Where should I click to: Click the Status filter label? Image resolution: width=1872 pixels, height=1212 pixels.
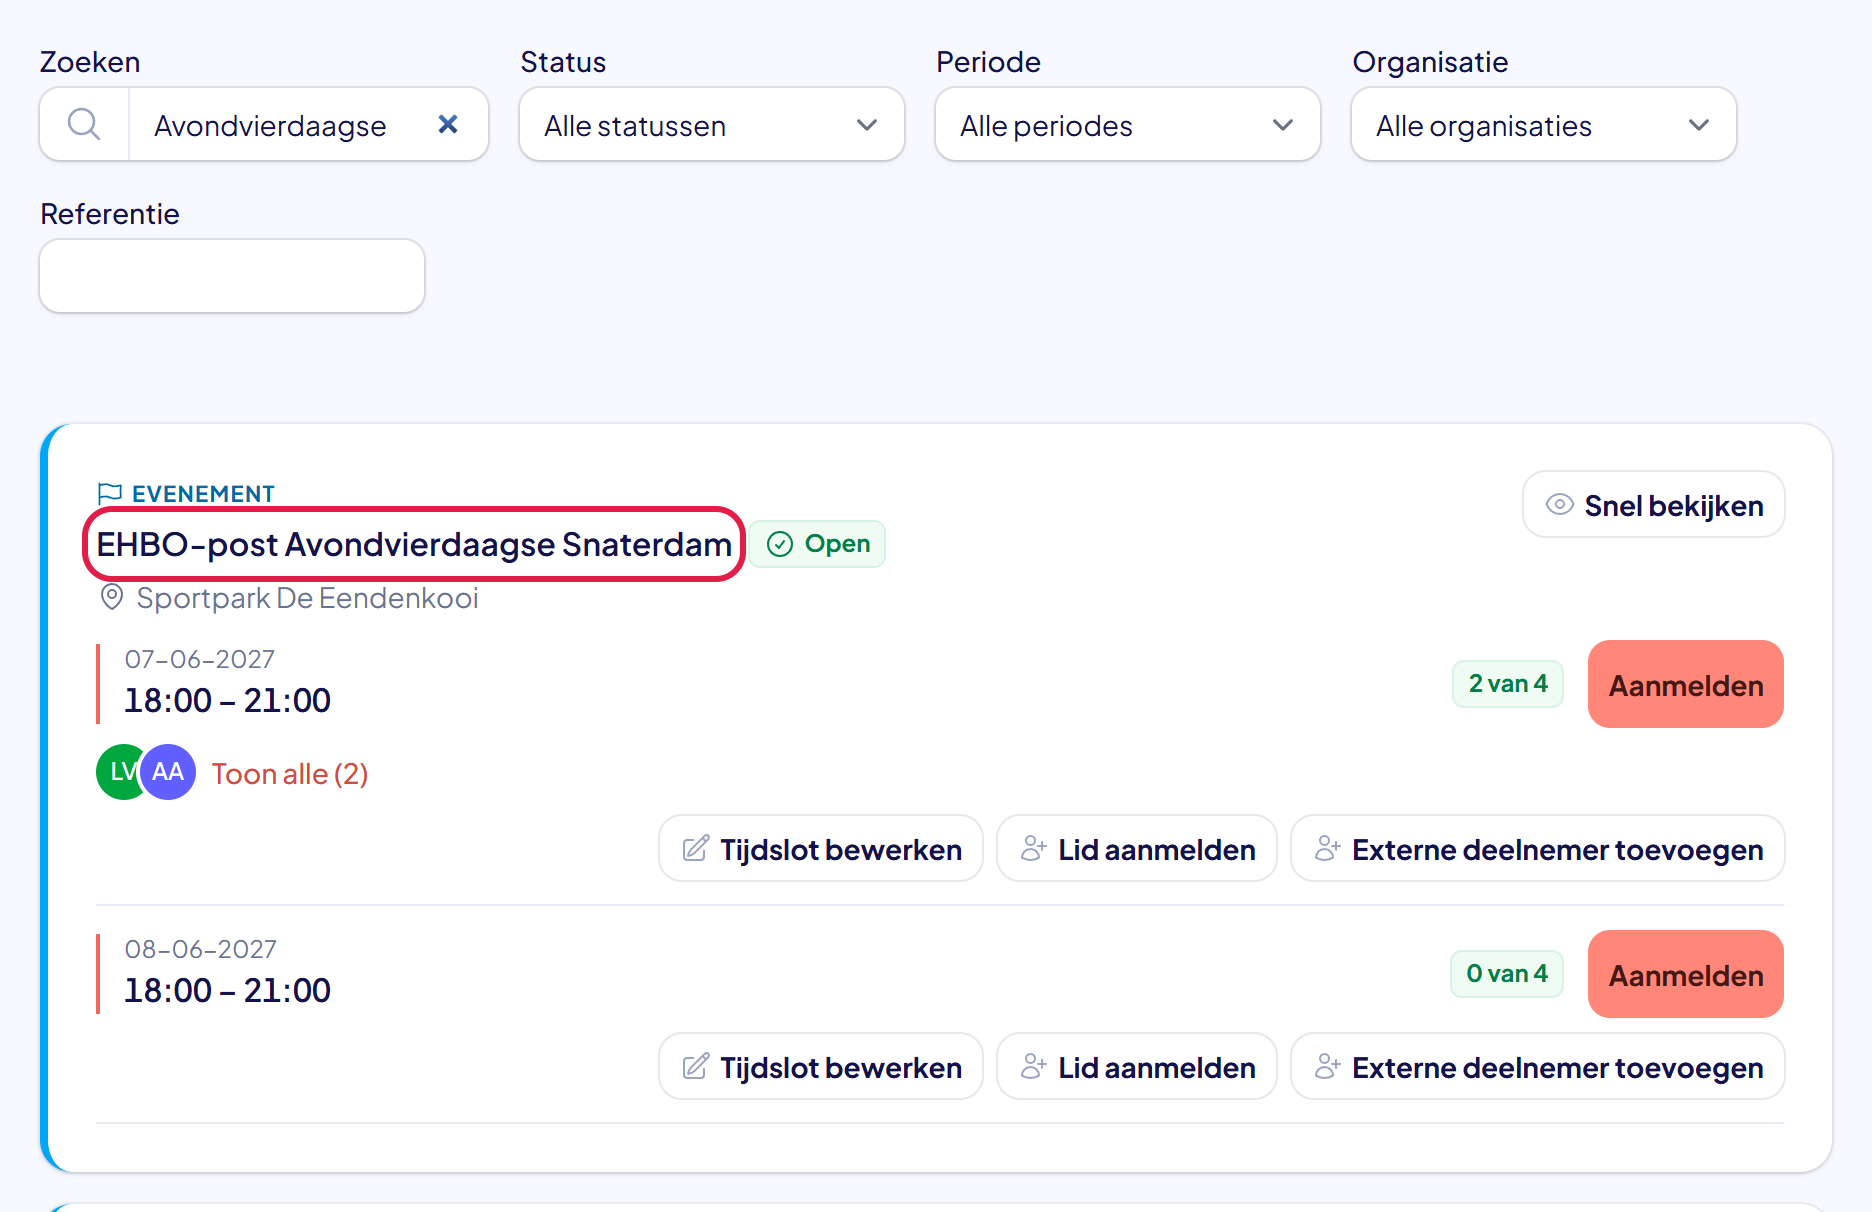(x=563, y=62)
